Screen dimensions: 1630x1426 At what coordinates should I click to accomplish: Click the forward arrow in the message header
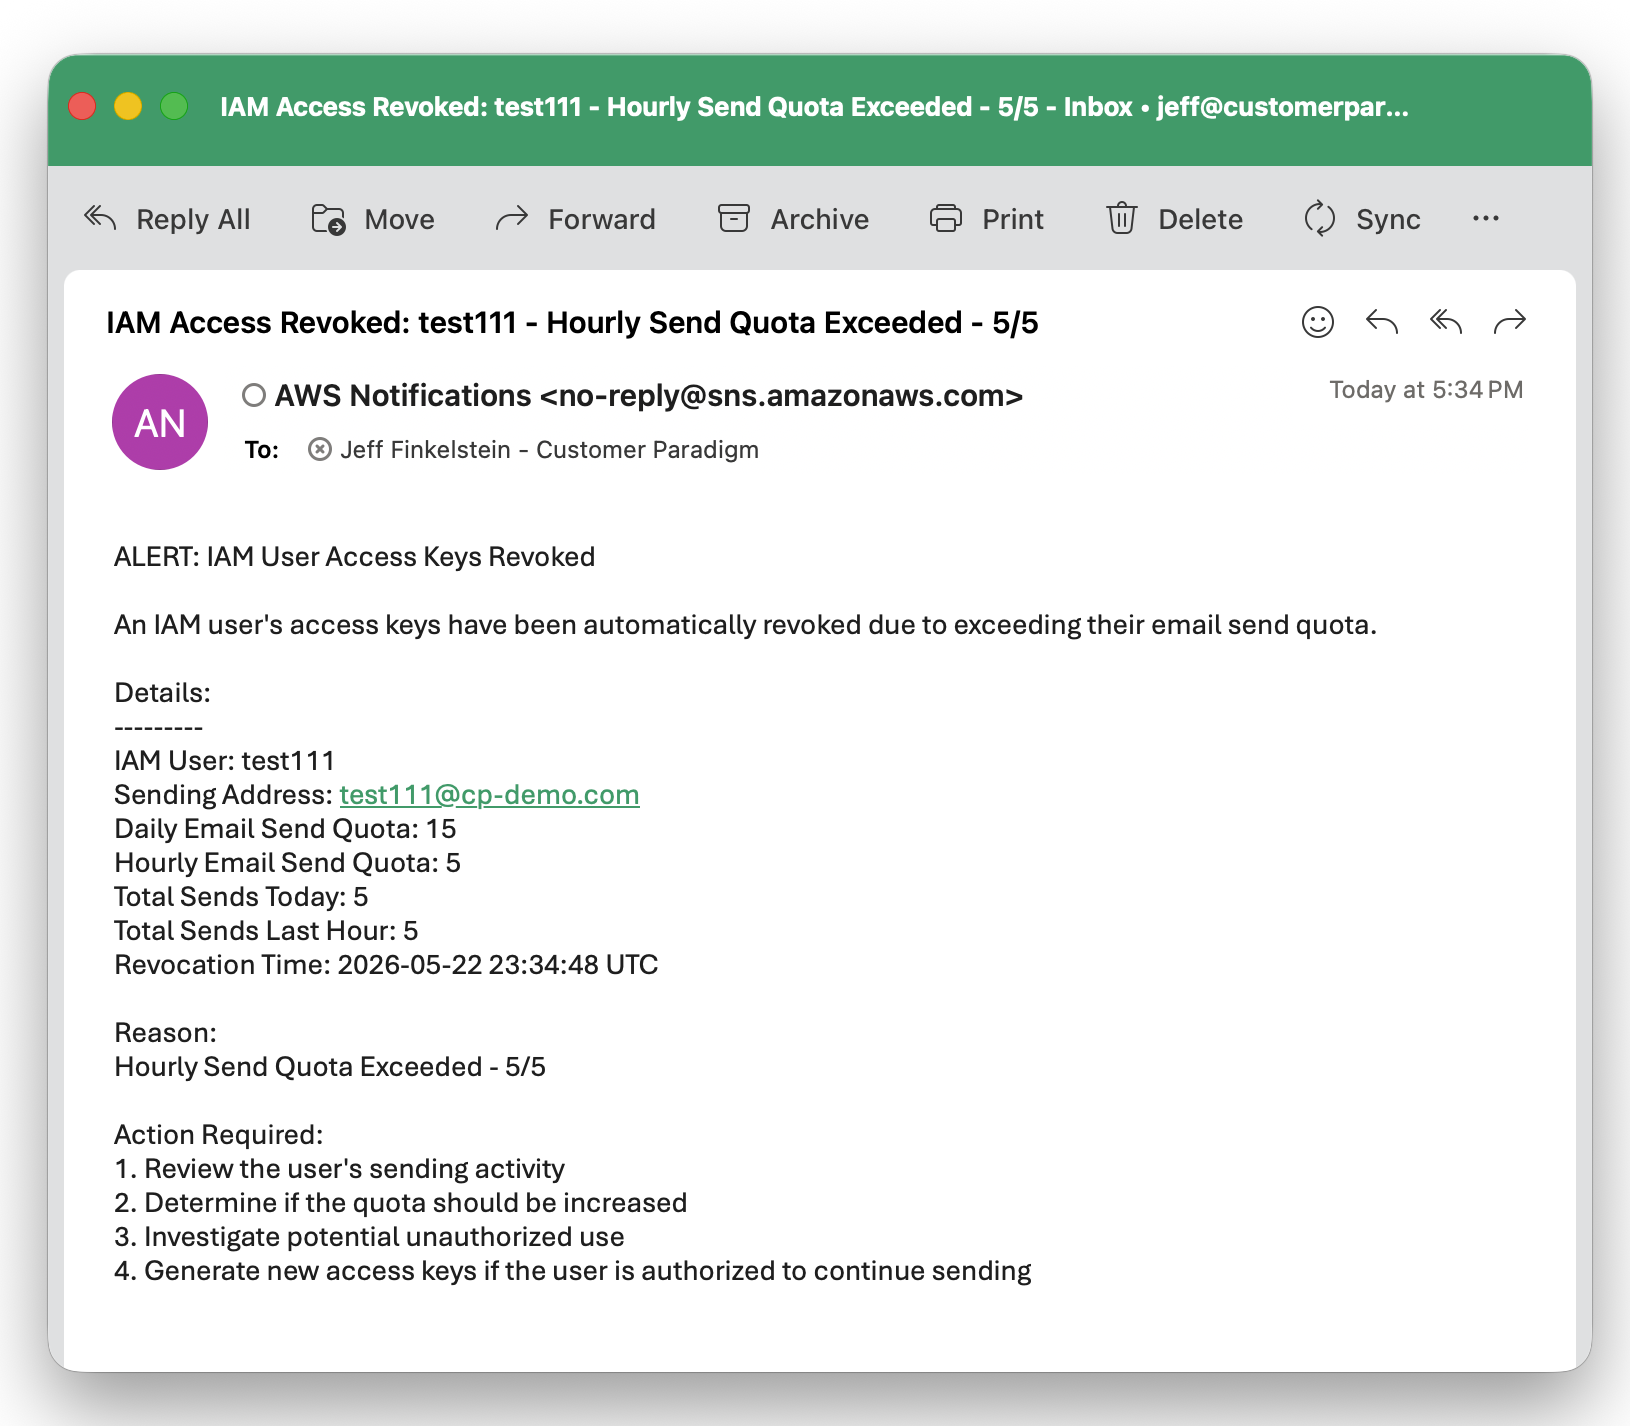pyautogui.click(x=1510, y=322)
